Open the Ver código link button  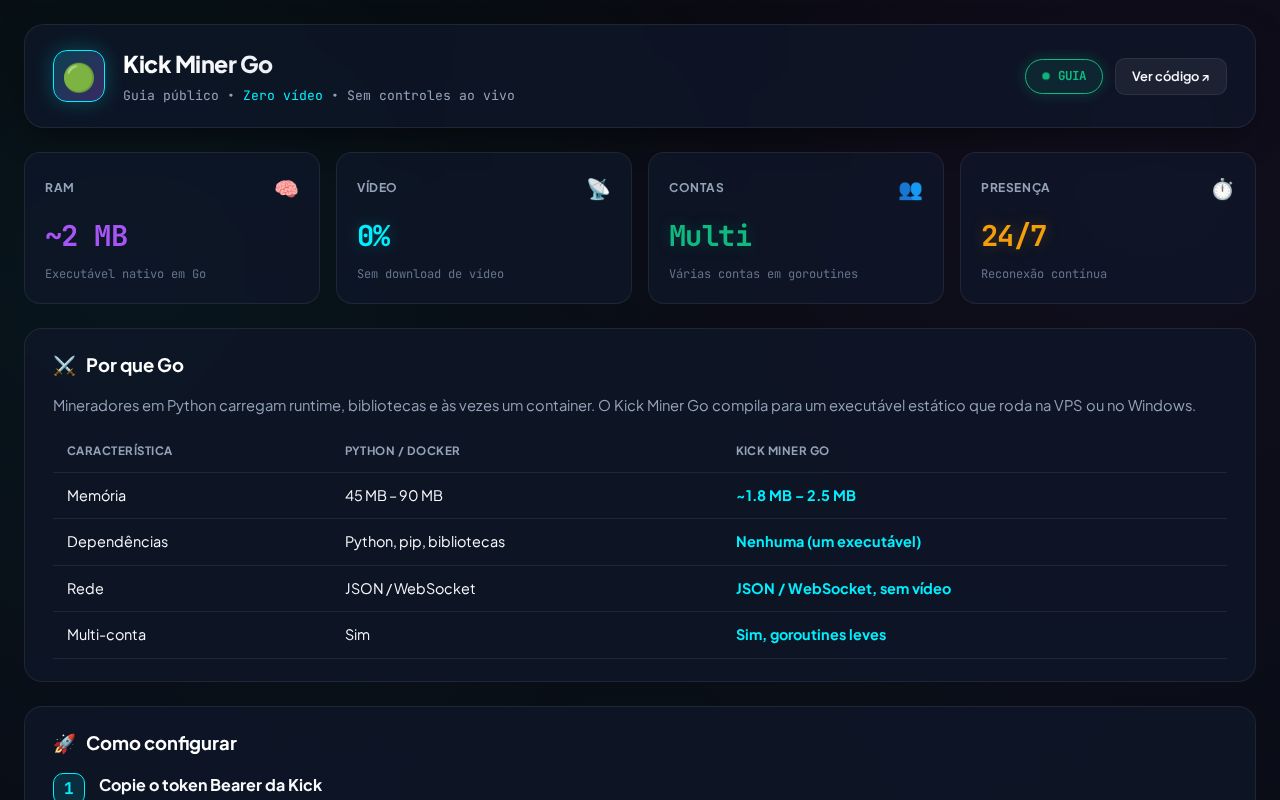[x=1171, y=76]
